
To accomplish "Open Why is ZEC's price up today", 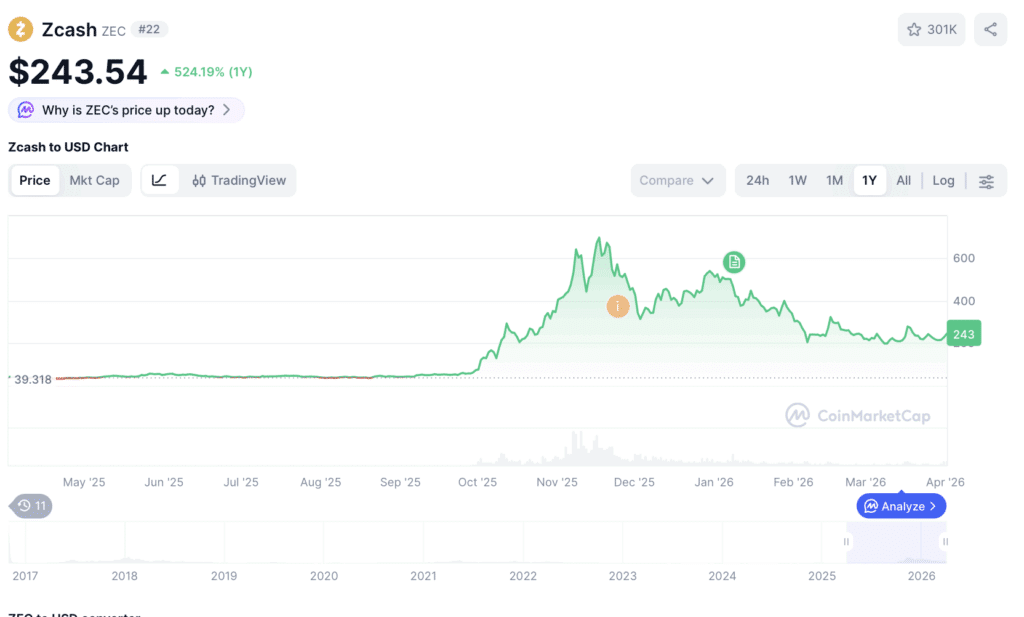I will tap(126, 110).
